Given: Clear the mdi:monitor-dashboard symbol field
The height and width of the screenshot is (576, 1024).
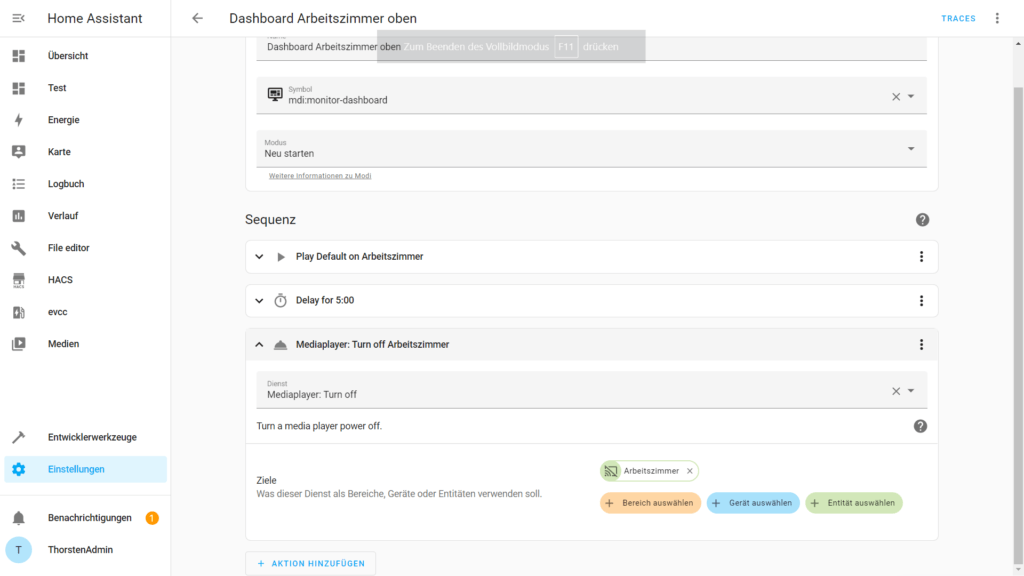Looking at the screenshot, I should pyautogui.click(x=896, y=97).
